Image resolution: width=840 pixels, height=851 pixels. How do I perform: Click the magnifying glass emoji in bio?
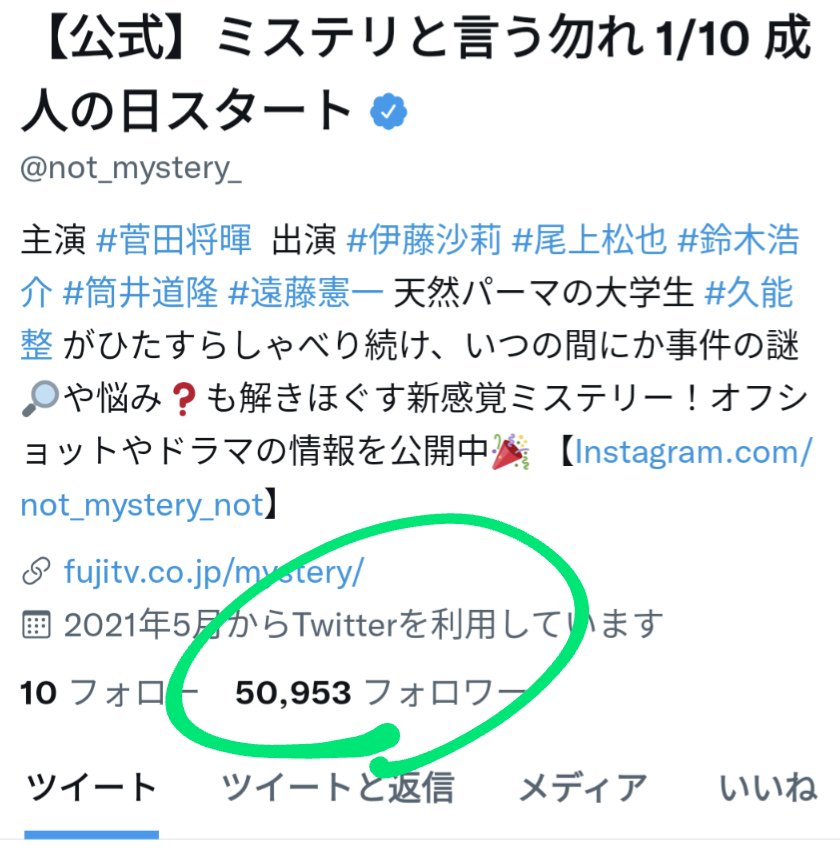click(x=40, y=398)
